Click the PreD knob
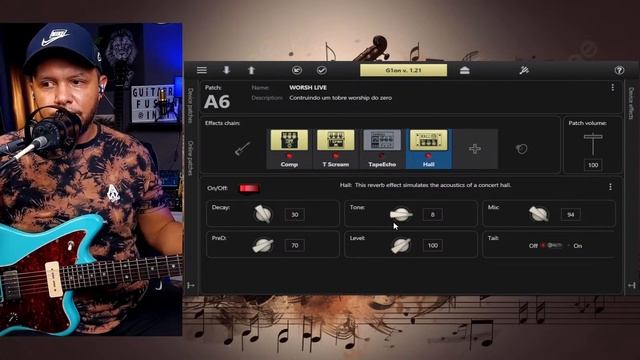The image size is (640, 360). 263,245
